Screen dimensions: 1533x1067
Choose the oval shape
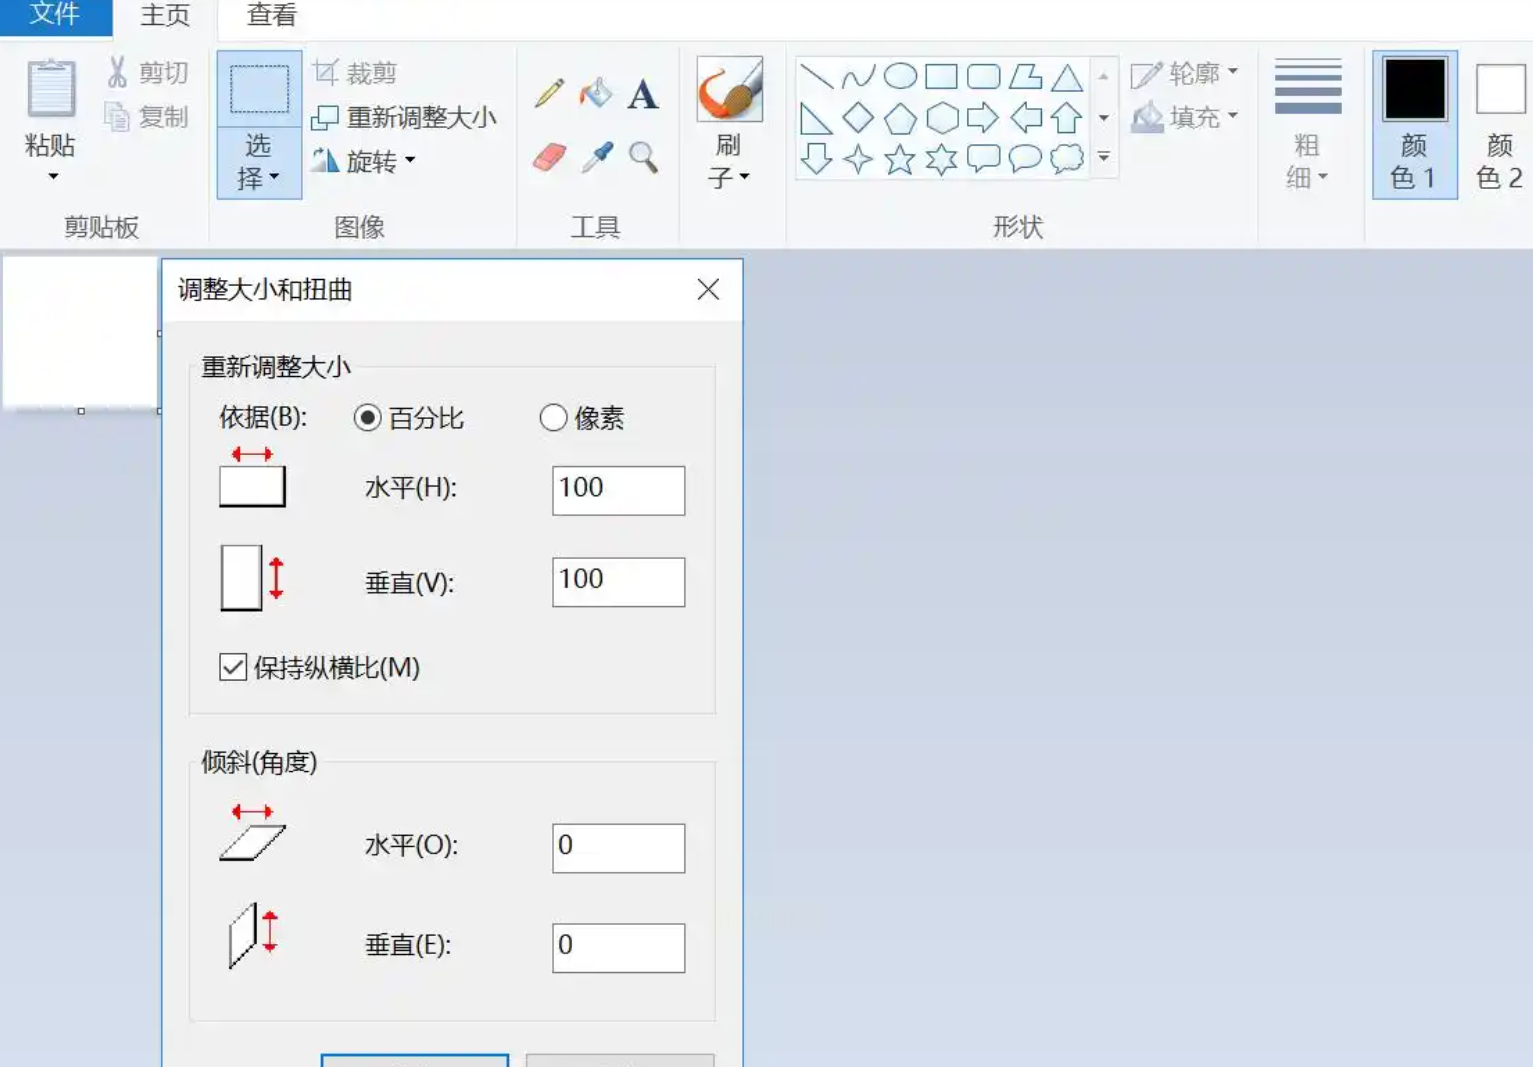pyautogui.click(x=900, y=76)
